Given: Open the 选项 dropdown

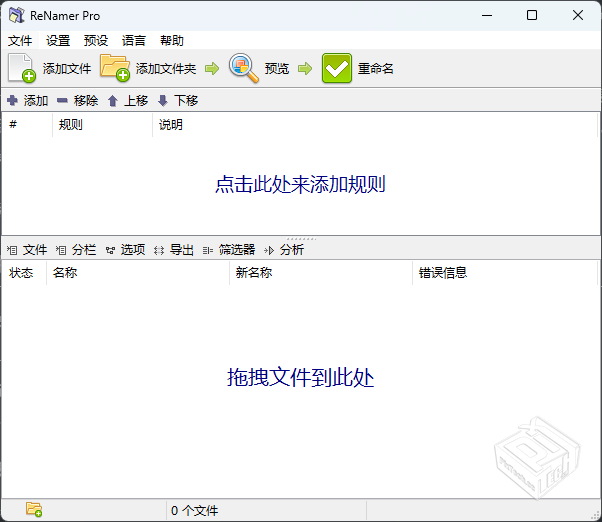Looking at the screenshot, I should point(133,250).
